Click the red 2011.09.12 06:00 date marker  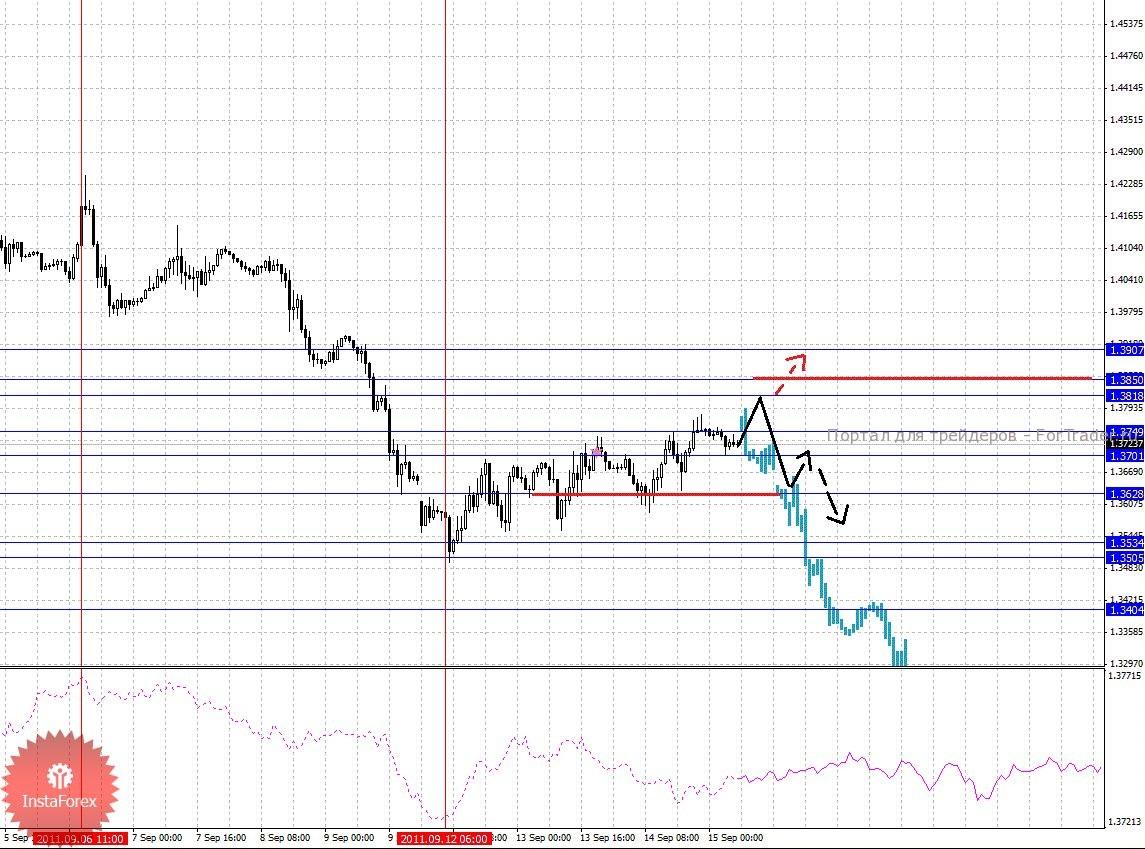[443, 838]
